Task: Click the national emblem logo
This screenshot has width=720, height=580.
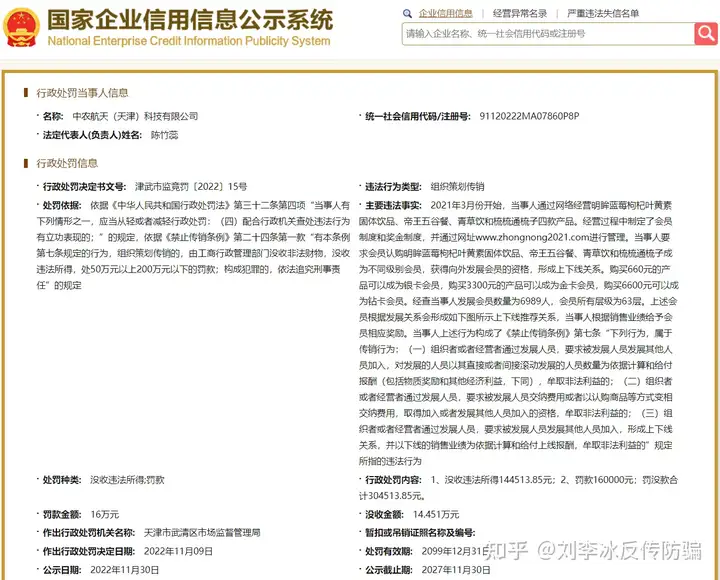Action: (21, 28)
